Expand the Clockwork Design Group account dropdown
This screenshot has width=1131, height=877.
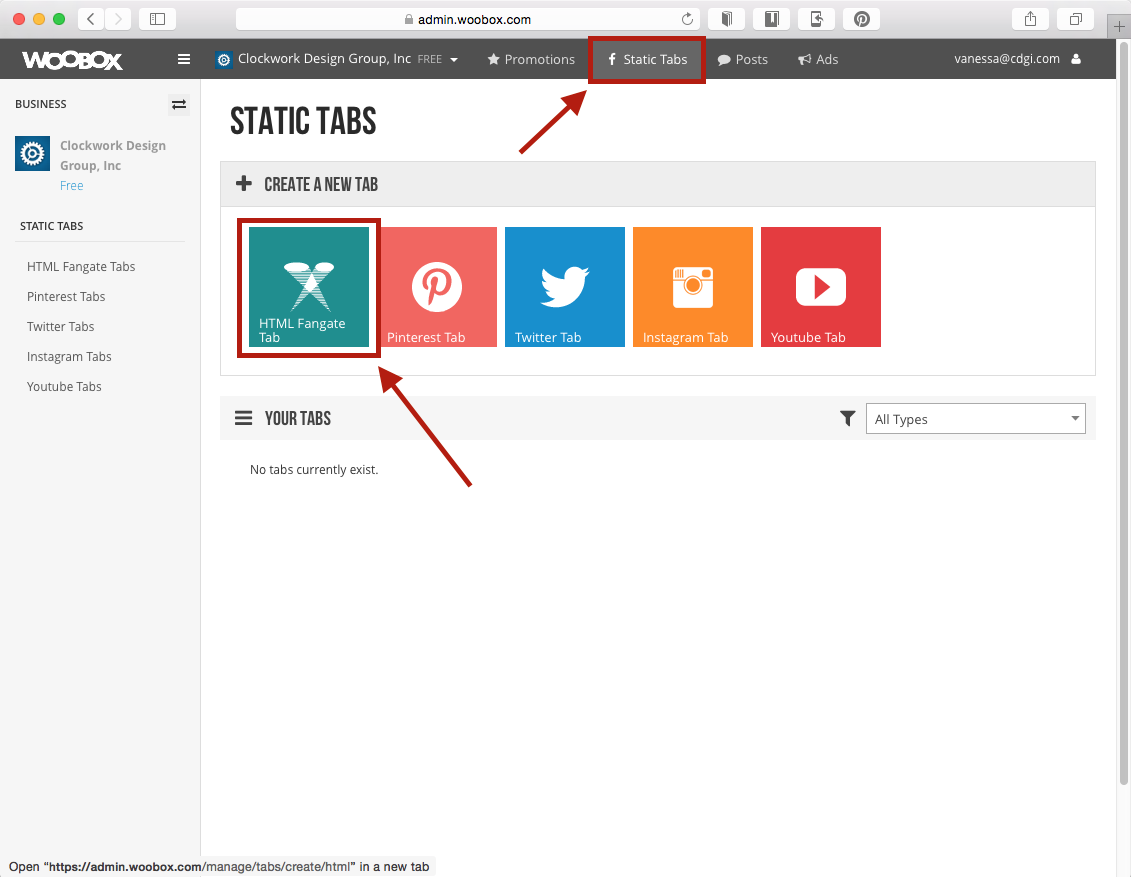(337, 59)
